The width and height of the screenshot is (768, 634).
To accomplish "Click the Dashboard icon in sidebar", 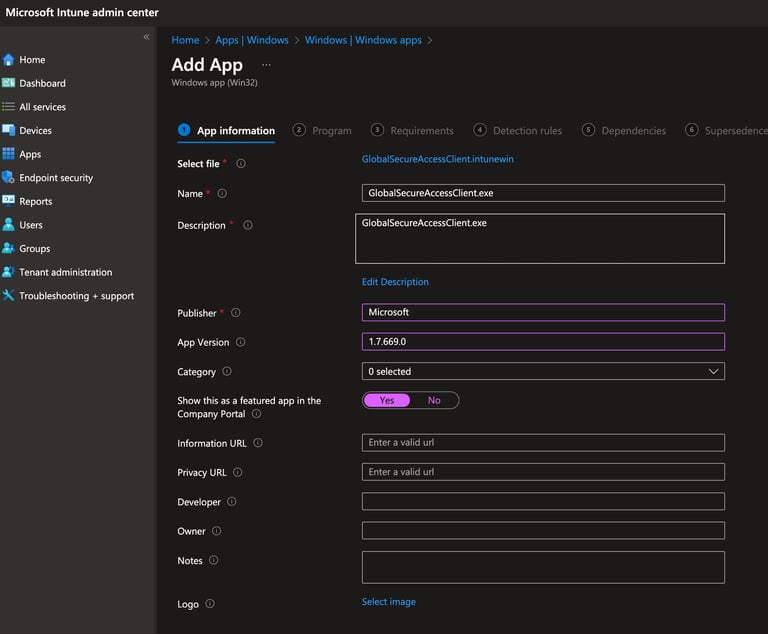I will pyautogui.click(x=8, y=83).
